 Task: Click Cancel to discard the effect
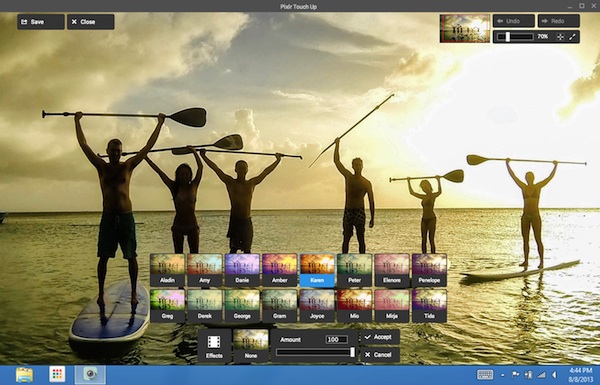(x=380, y=355)
